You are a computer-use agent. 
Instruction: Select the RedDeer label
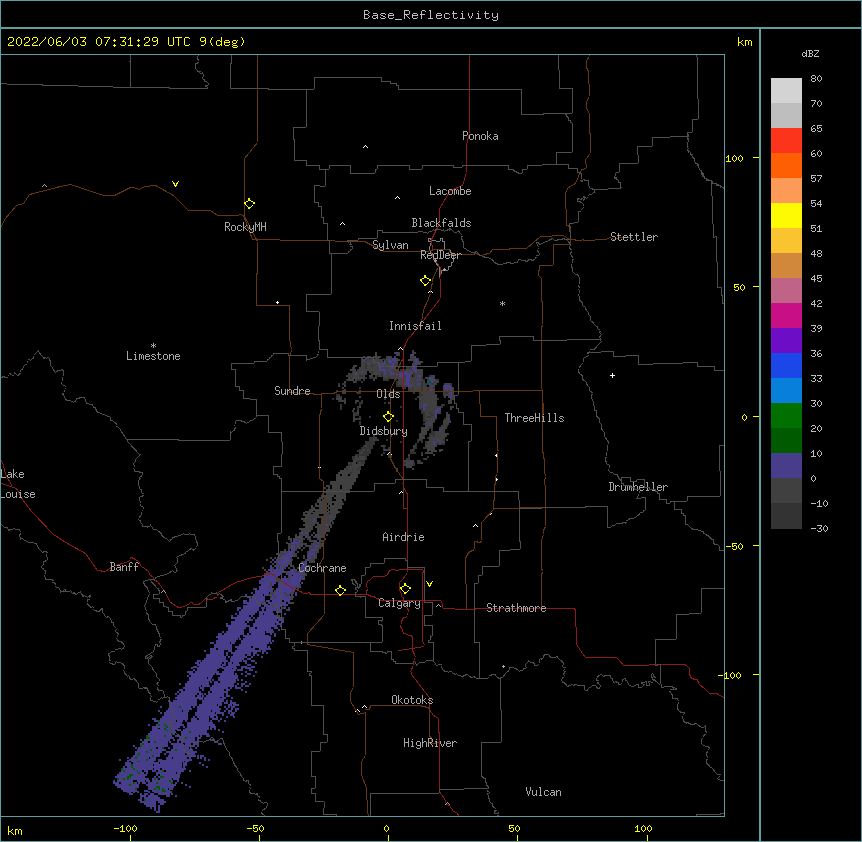440,255
